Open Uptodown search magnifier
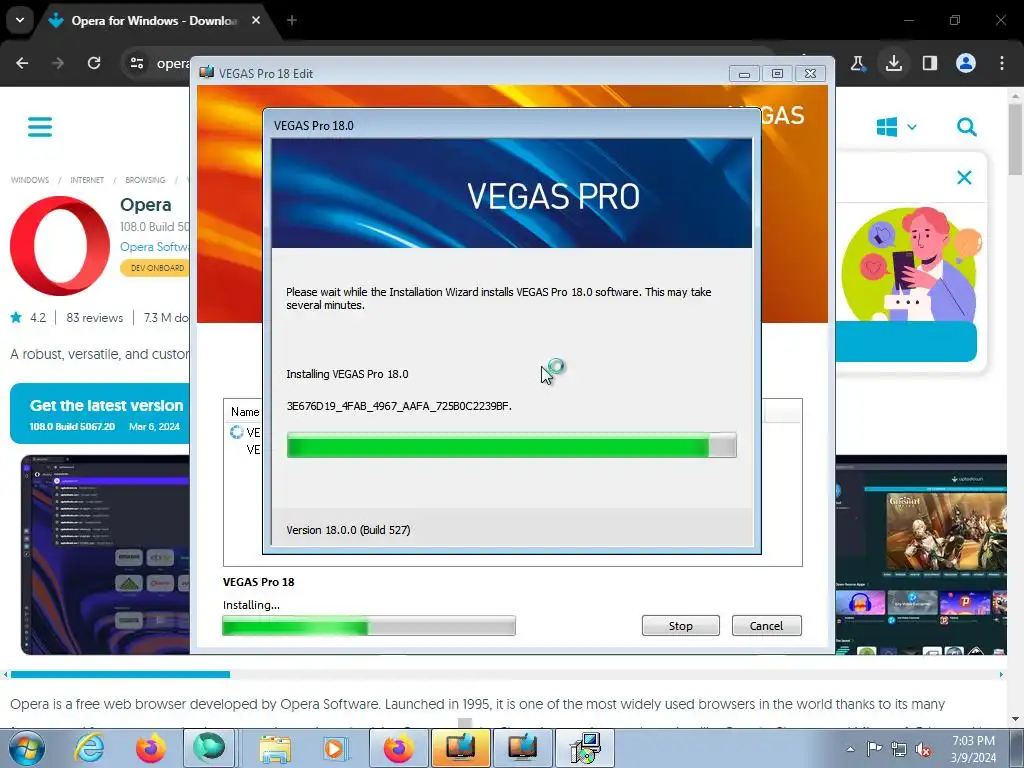Viewport: 1024px width, 768px height. (x=967, y=127)
